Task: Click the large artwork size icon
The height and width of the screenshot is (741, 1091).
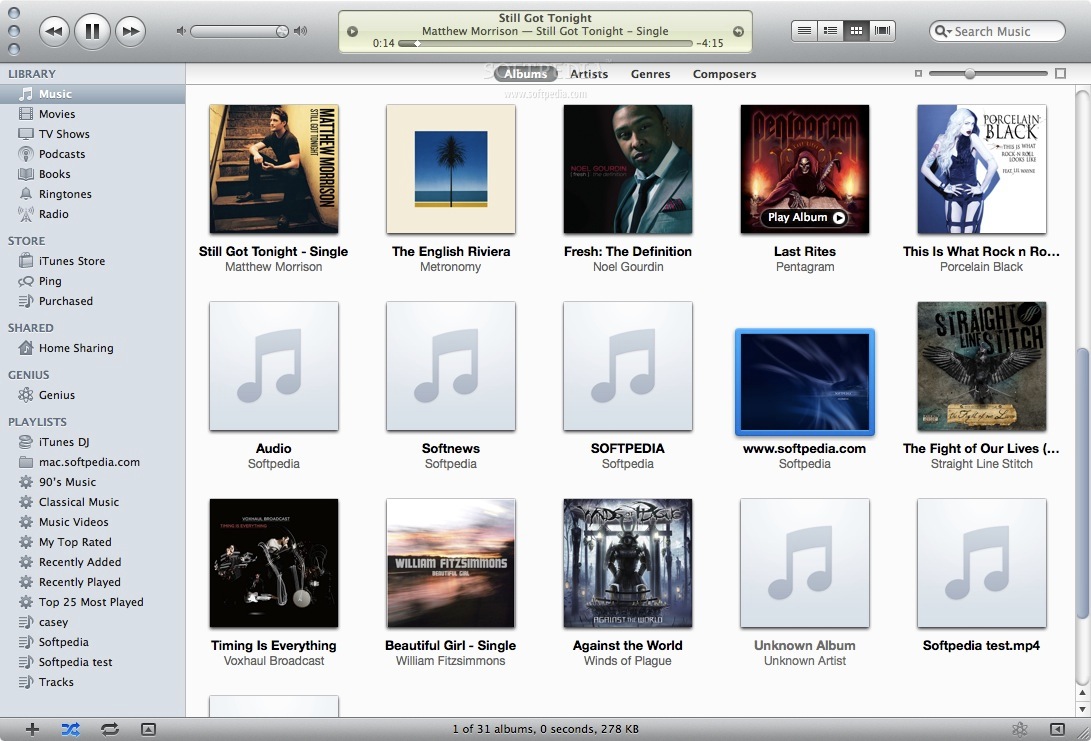Action: (x=1060, y=73)
